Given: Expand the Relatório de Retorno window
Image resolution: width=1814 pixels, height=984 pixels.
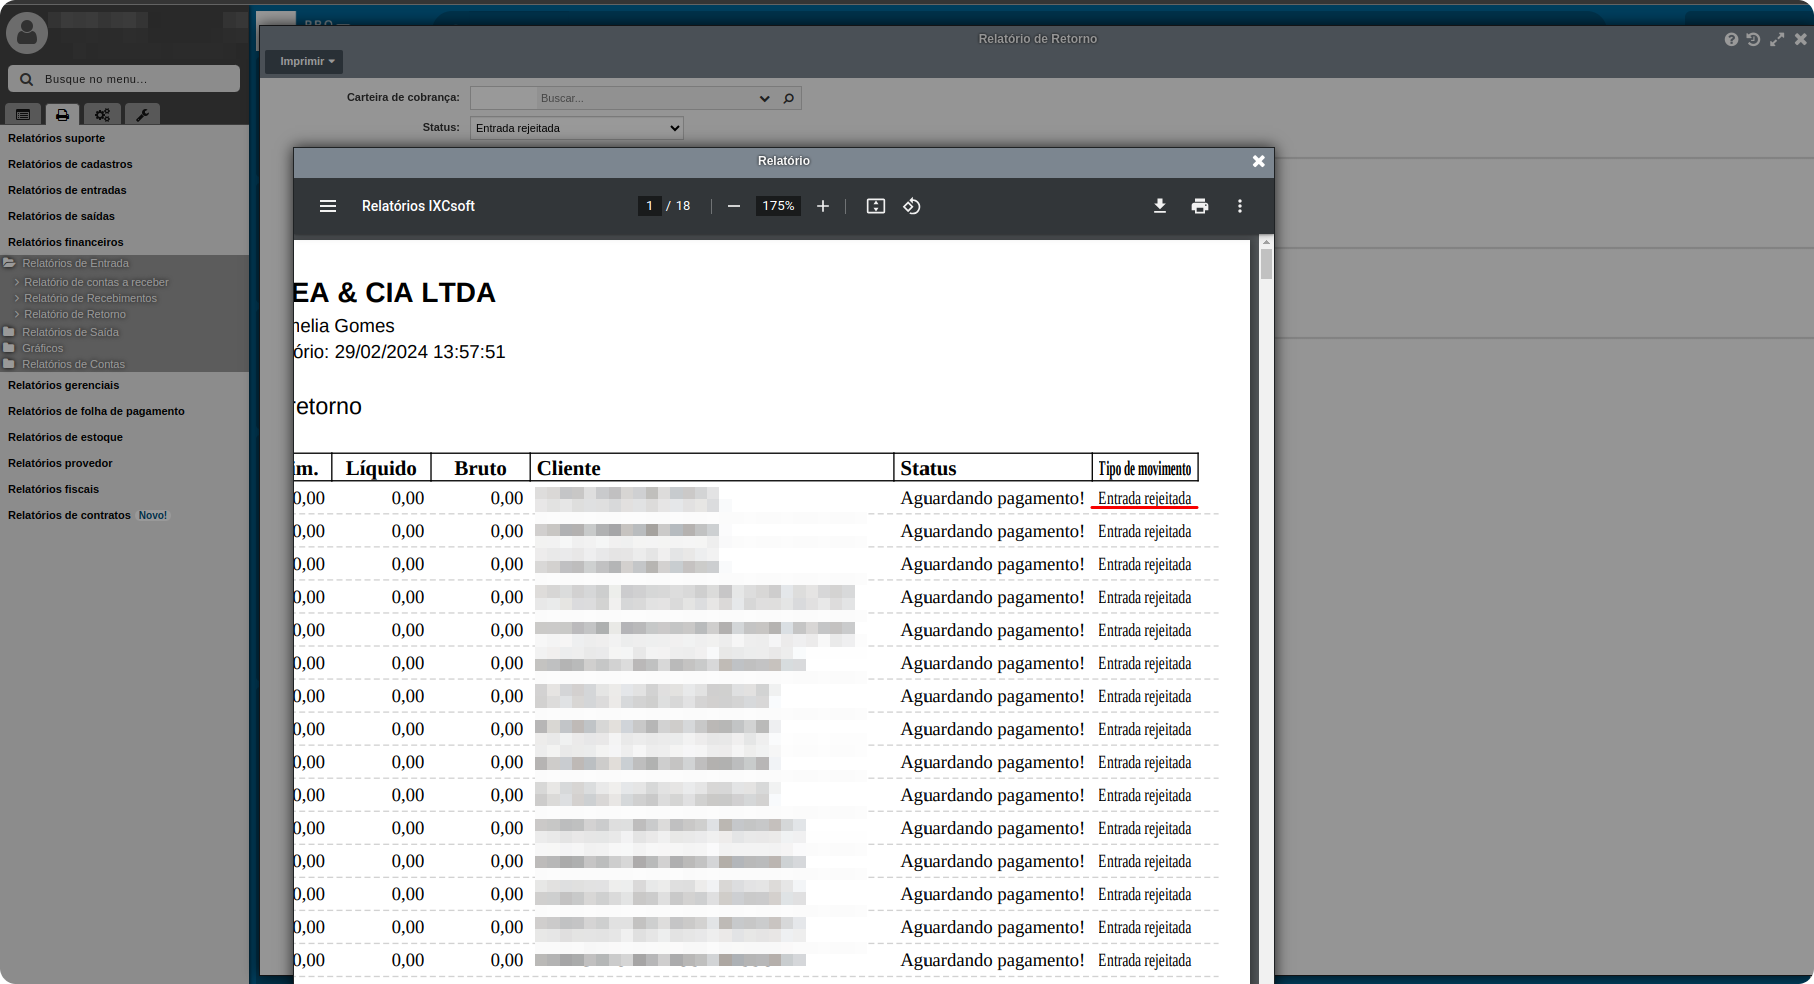Looking at the screenshot, I should tap(1777, 39).
